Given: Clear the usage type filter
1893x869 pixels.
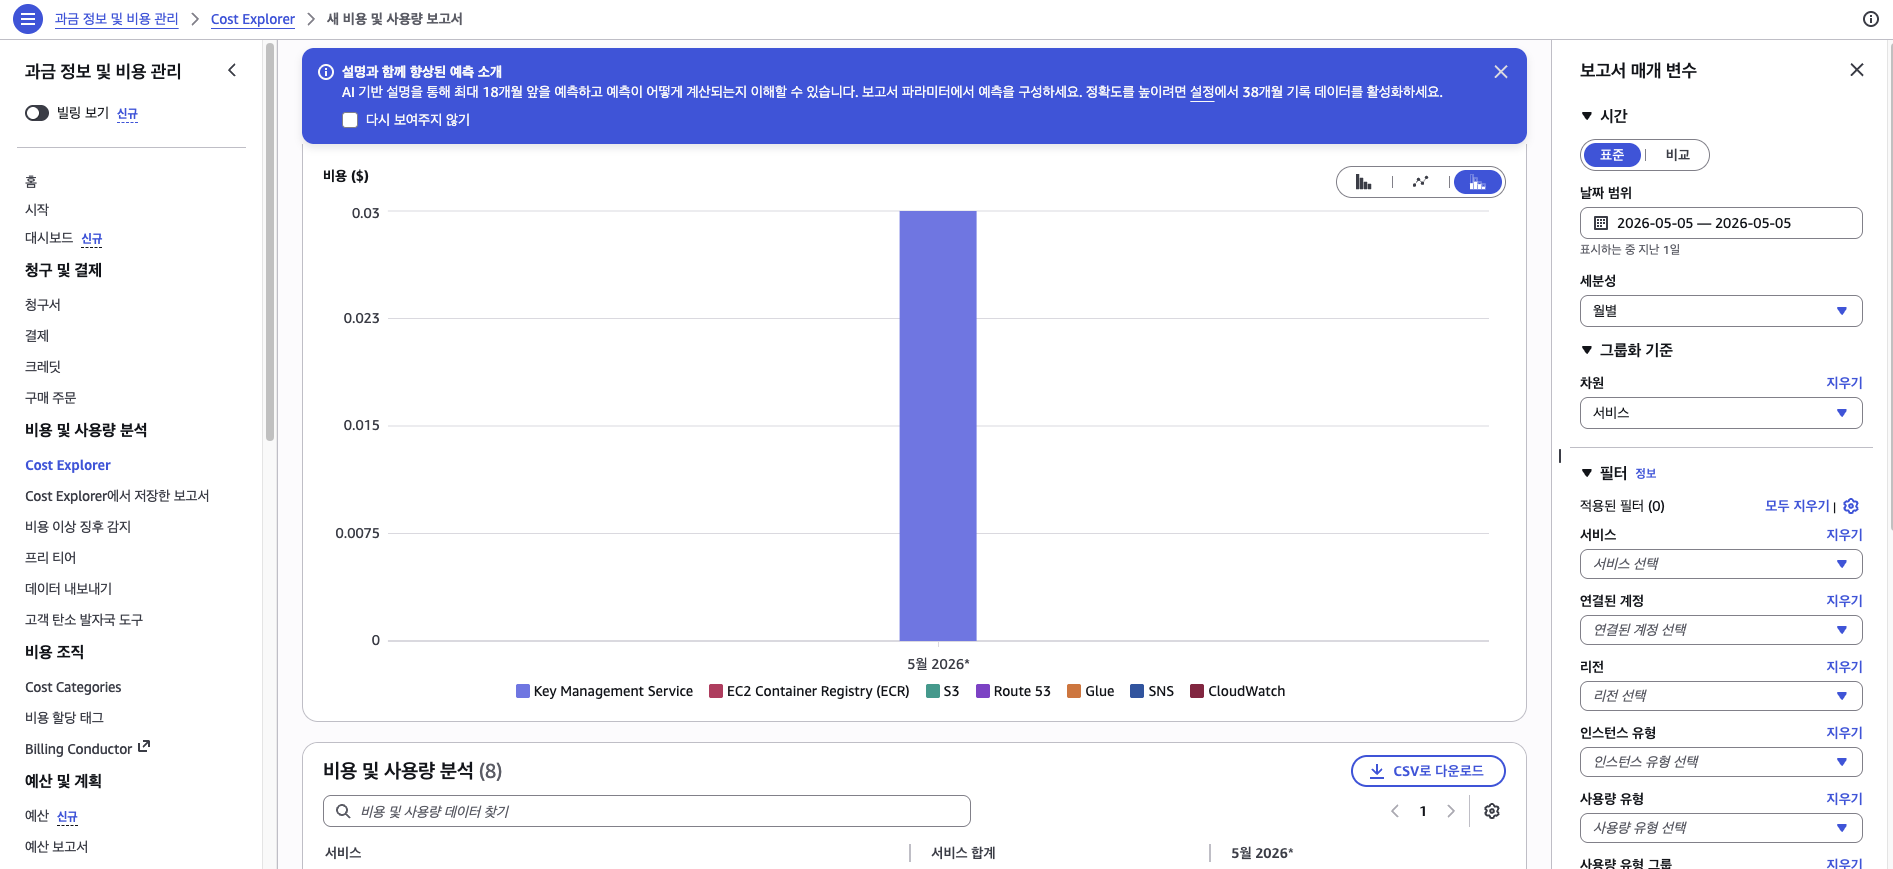Looking at the screenshot, I should (1844, 799).
